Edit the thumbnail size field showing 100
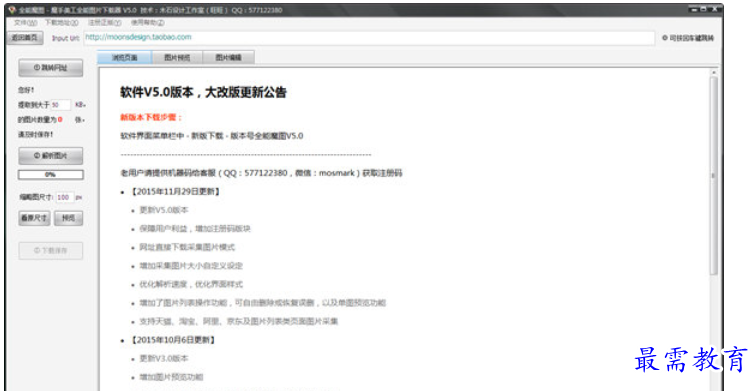This screenshot has width=756, height=391. pyautogui.click(x=65, y=197)
